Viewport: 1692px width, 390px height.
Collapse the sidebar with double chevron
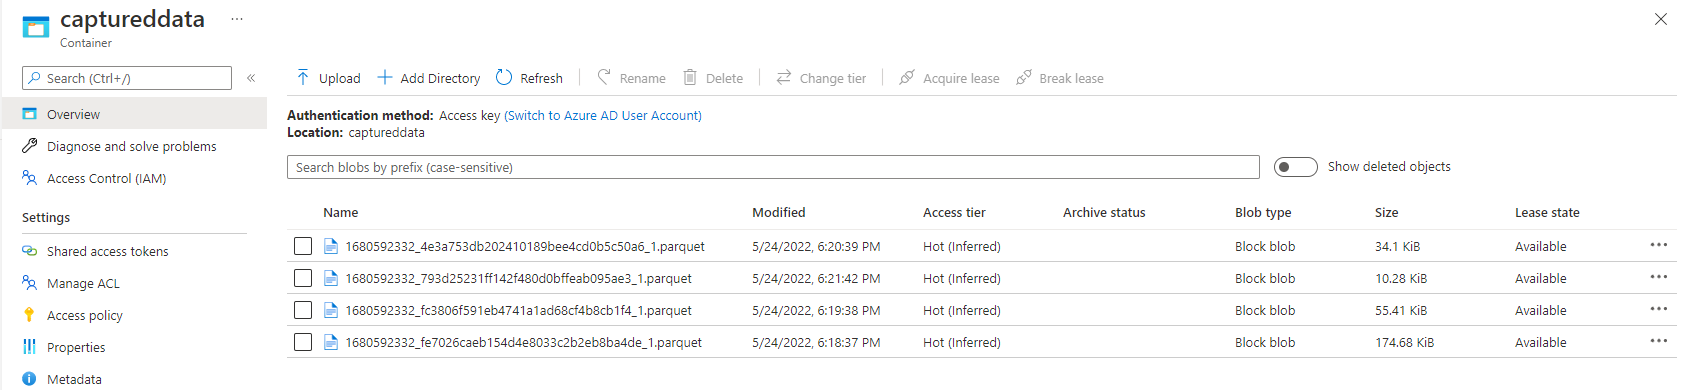pyautogui.click(x=251, y=78)
